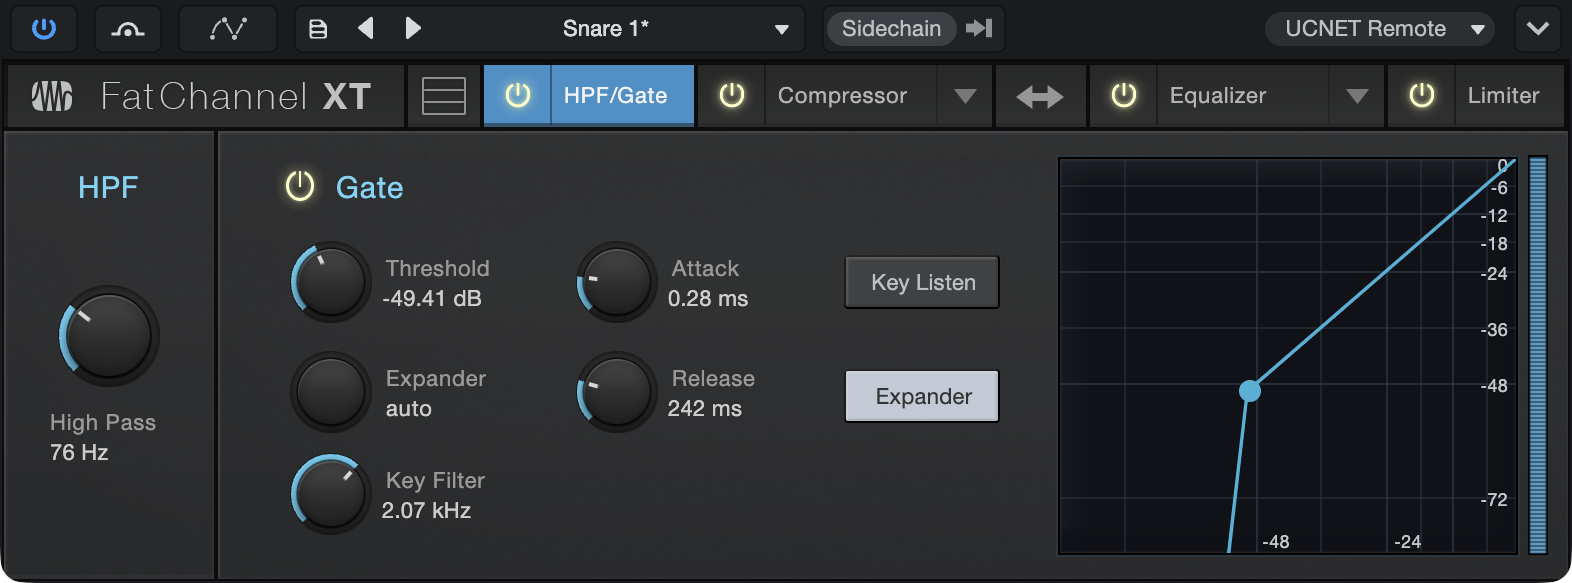Click the Expander mode button
Screen dimensions: 1572x583
click(922, 396)
